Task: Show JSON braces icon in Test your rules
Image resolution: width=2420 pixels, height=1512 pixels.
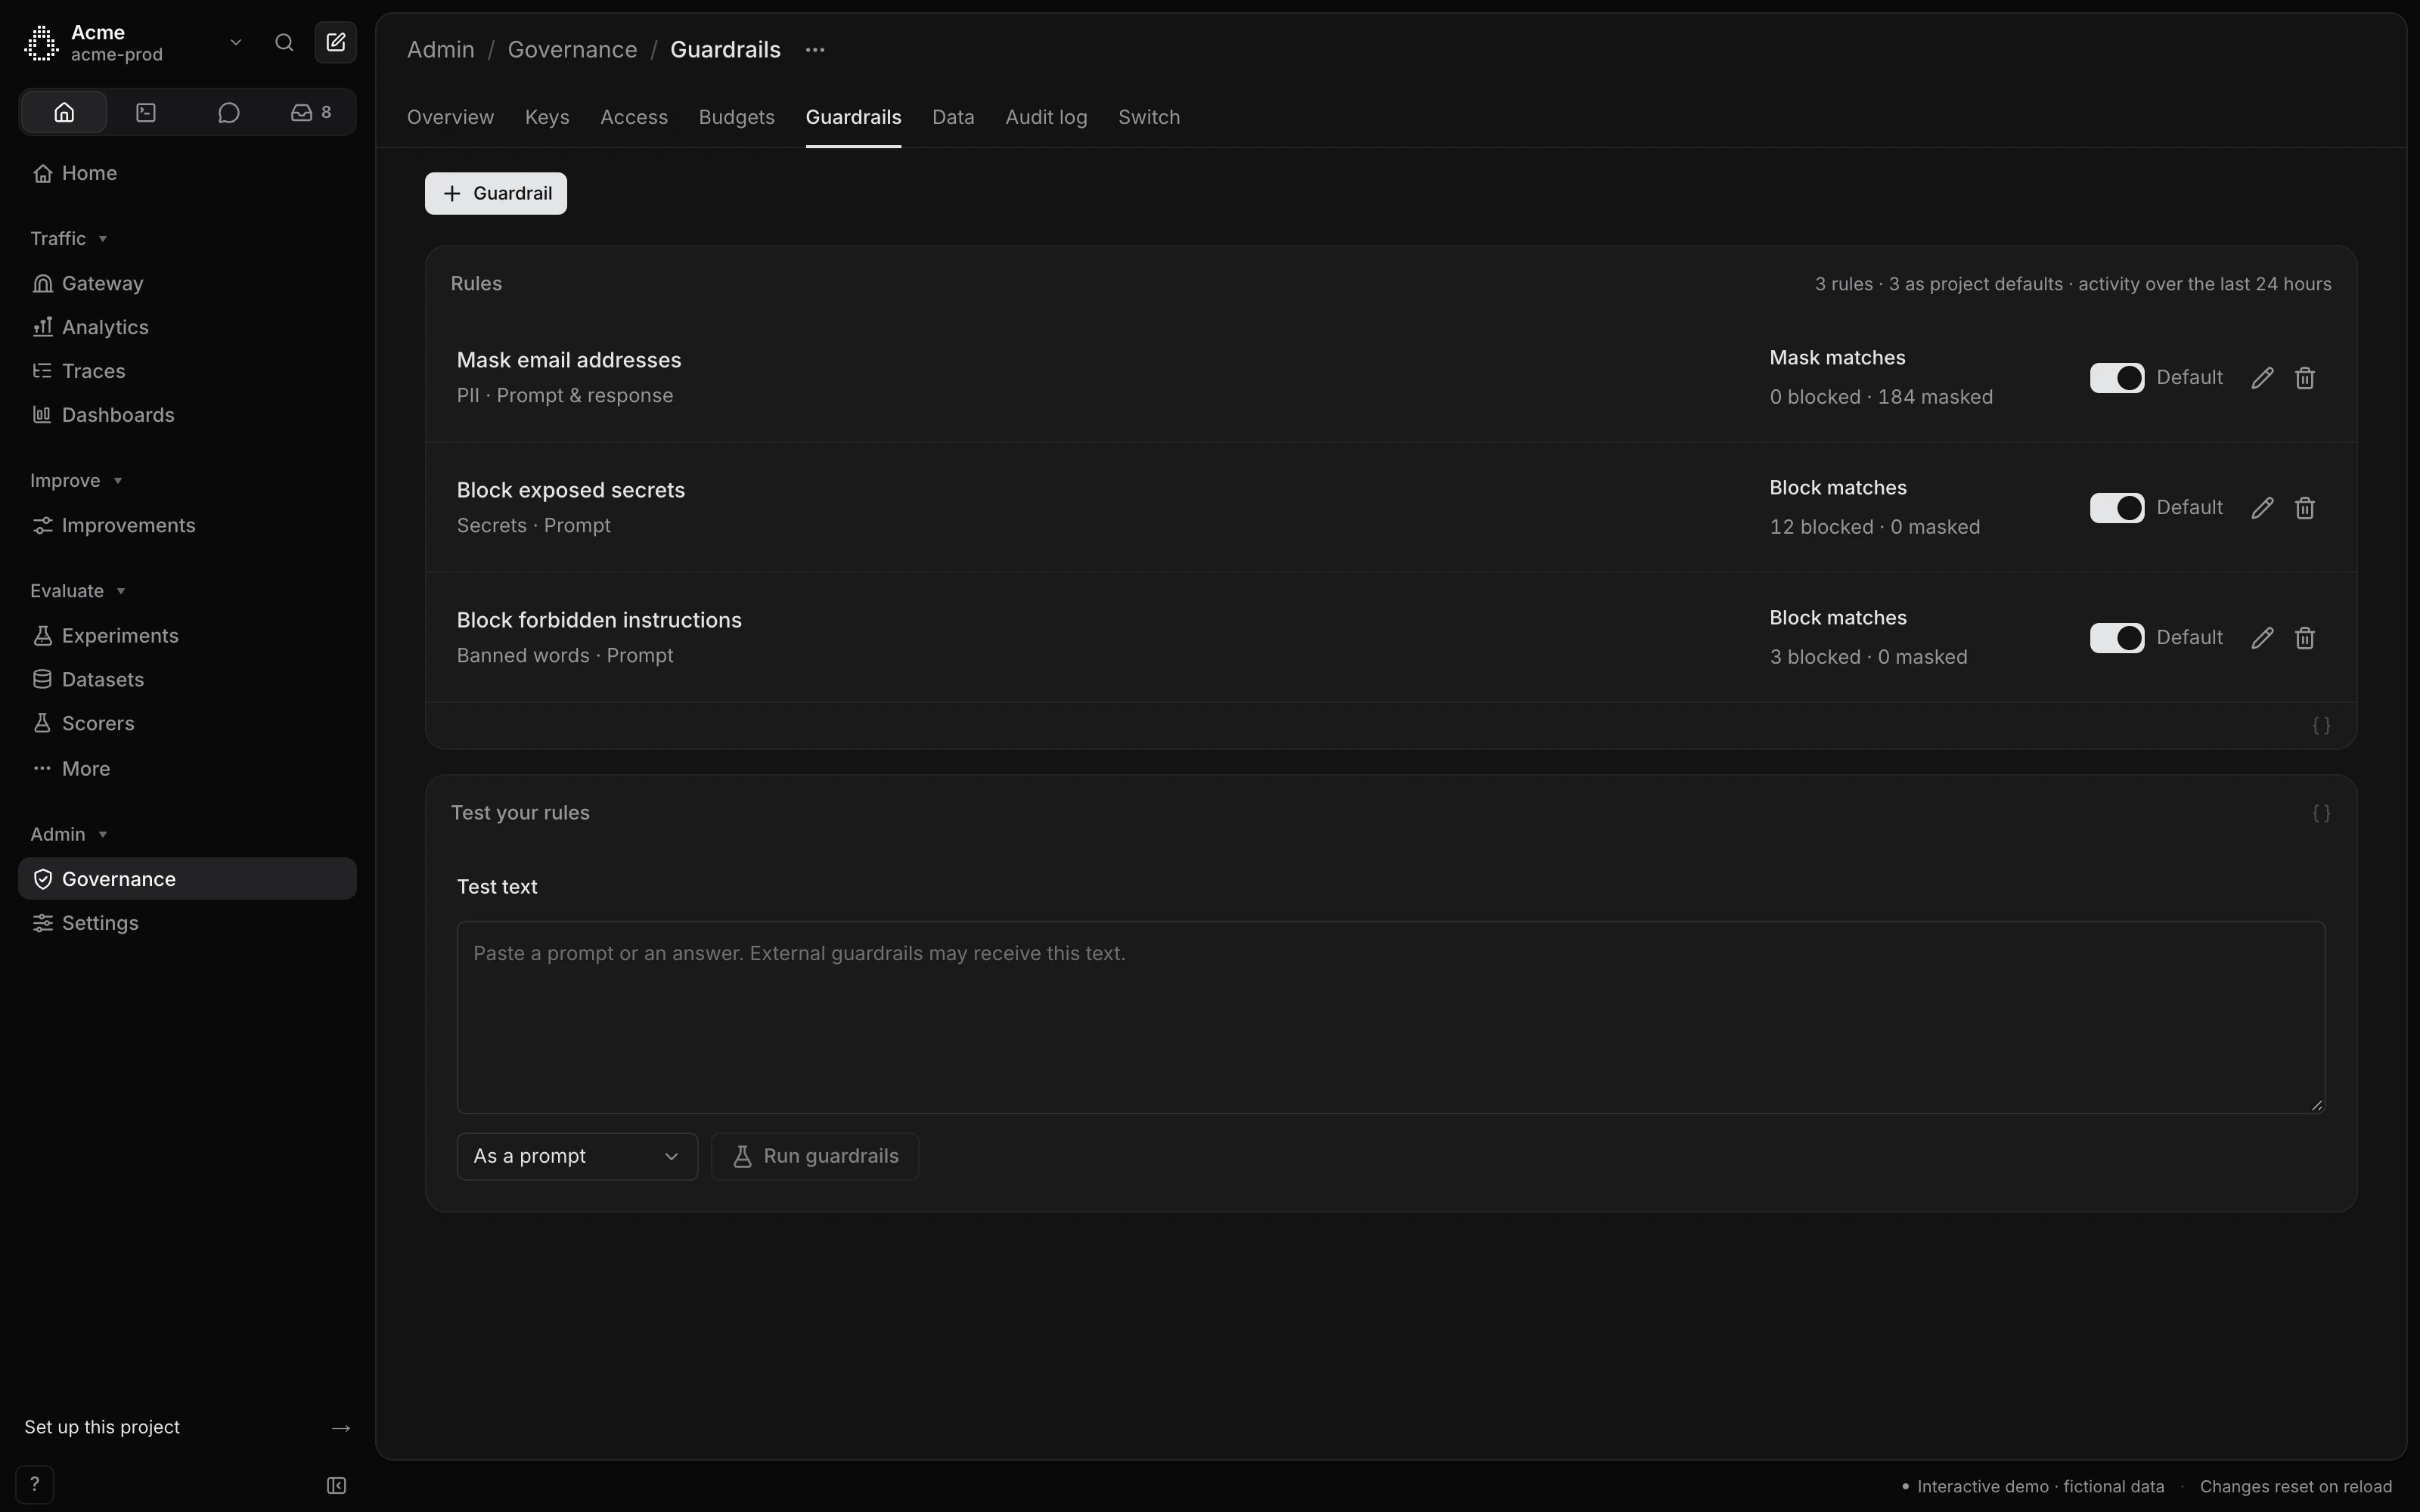Action: 2321,813
